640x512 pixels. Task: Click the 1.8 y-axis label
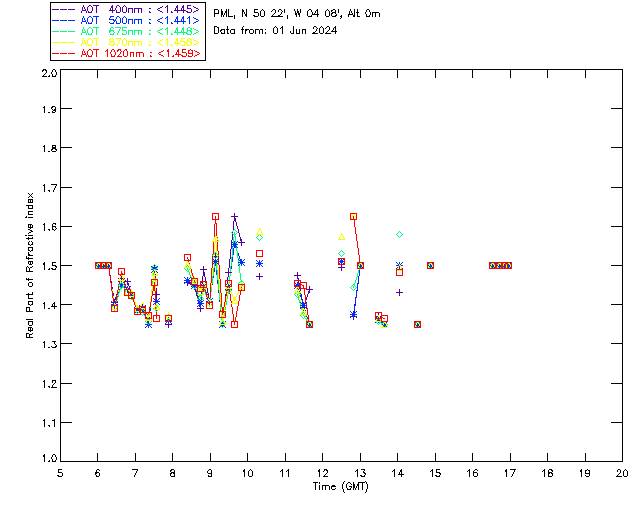[49, 148]
